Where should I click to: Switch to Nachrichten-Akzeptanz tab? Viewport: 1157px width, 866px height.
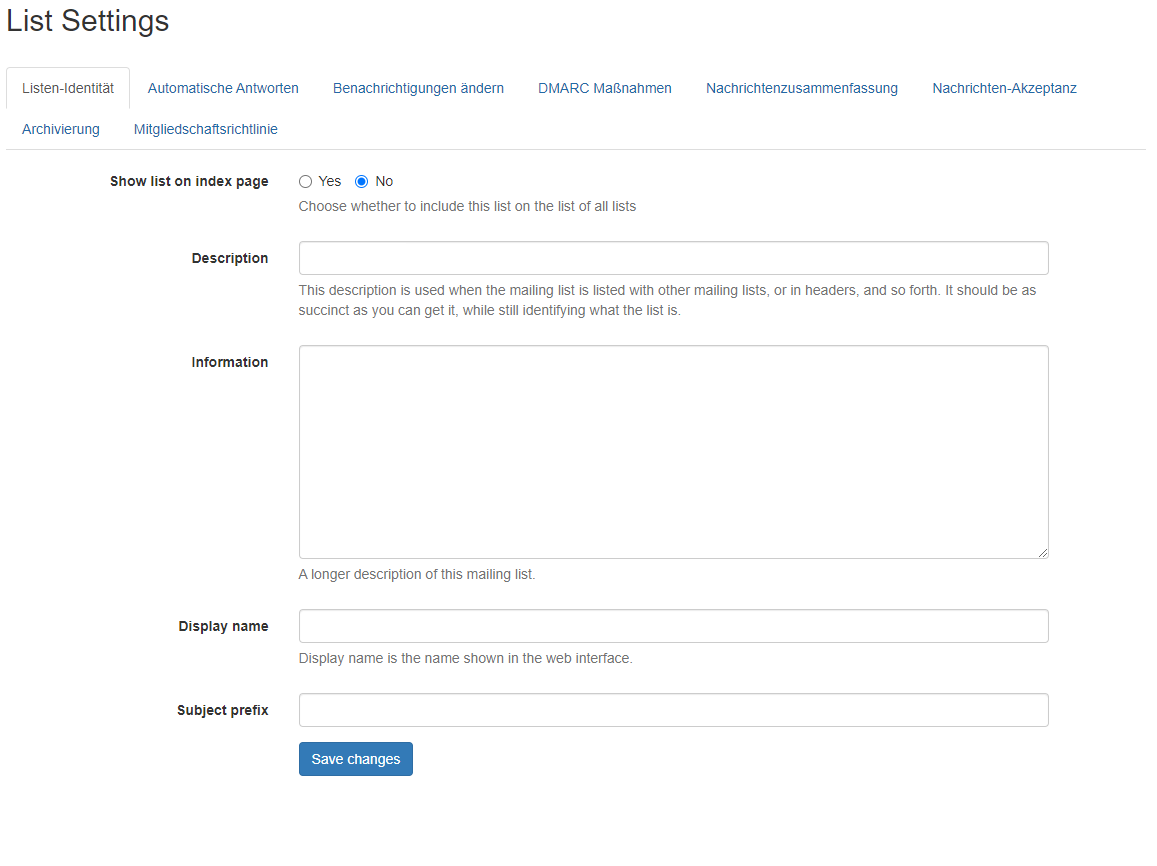click(x=1004, y=88)
